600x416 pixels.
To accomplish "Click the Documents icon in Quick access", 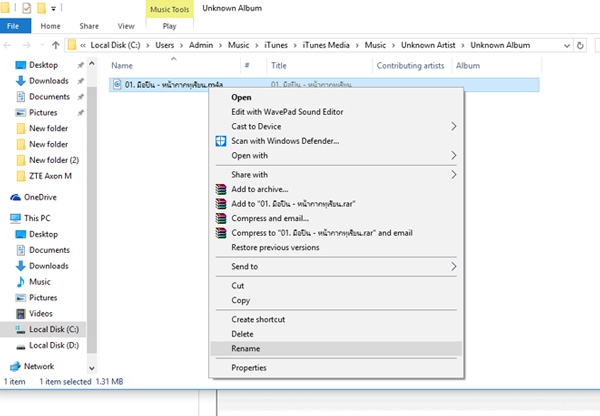I will 21,97.
